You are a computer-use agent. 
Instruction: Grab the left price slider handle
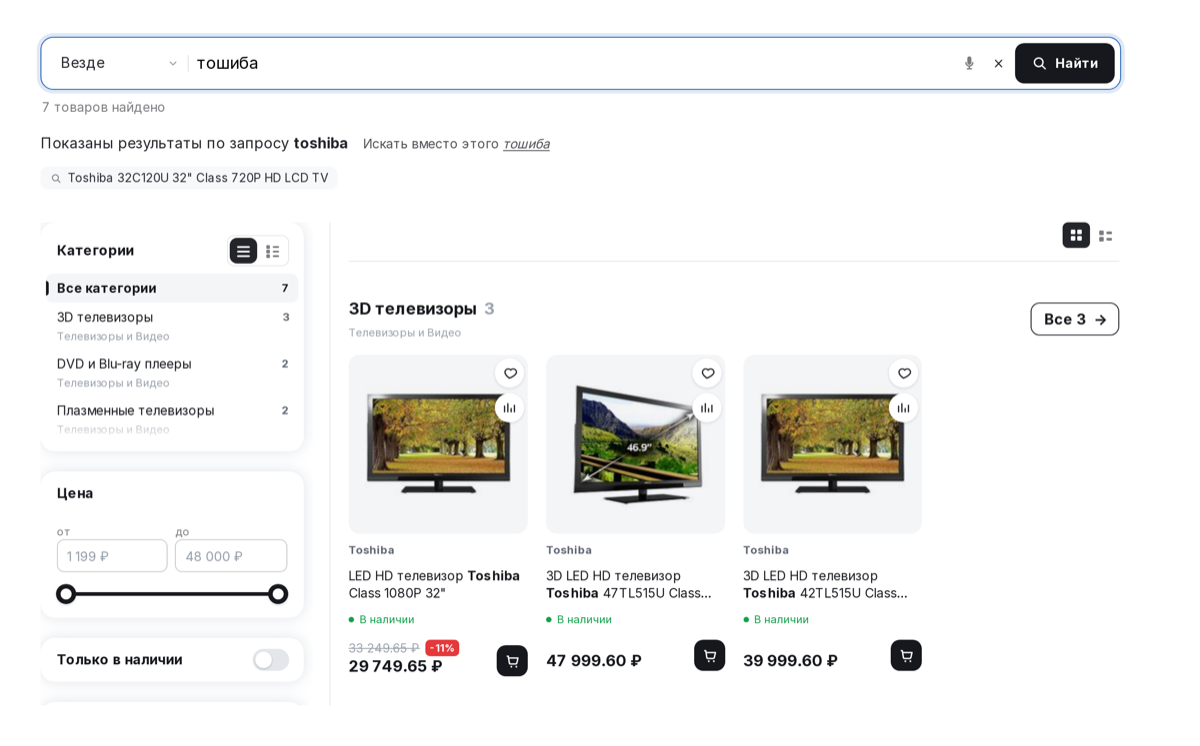66,594
